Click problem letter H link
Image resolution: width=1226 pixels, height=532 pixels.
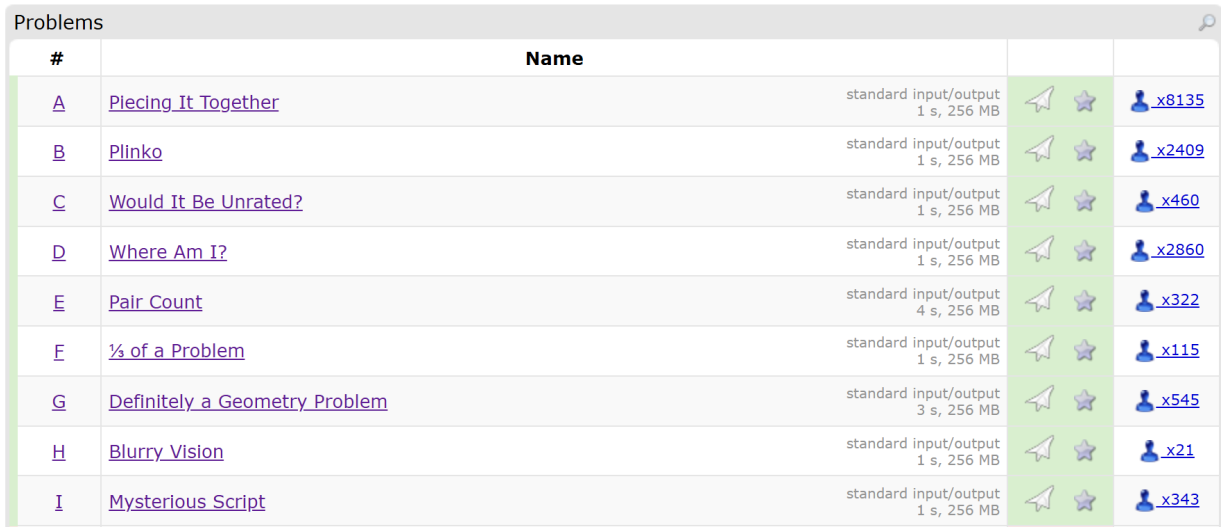coord(59,452)
